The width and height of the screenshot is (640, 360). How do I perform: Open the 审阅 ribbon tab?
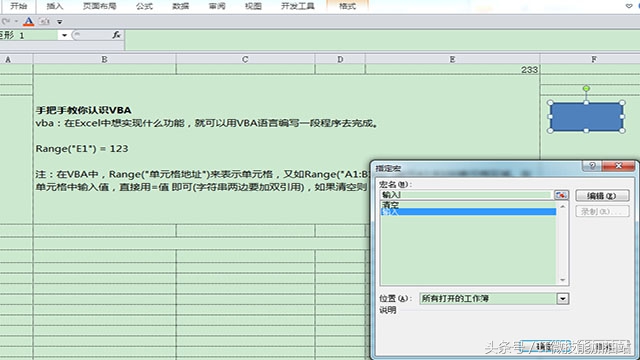coord(217,6)
